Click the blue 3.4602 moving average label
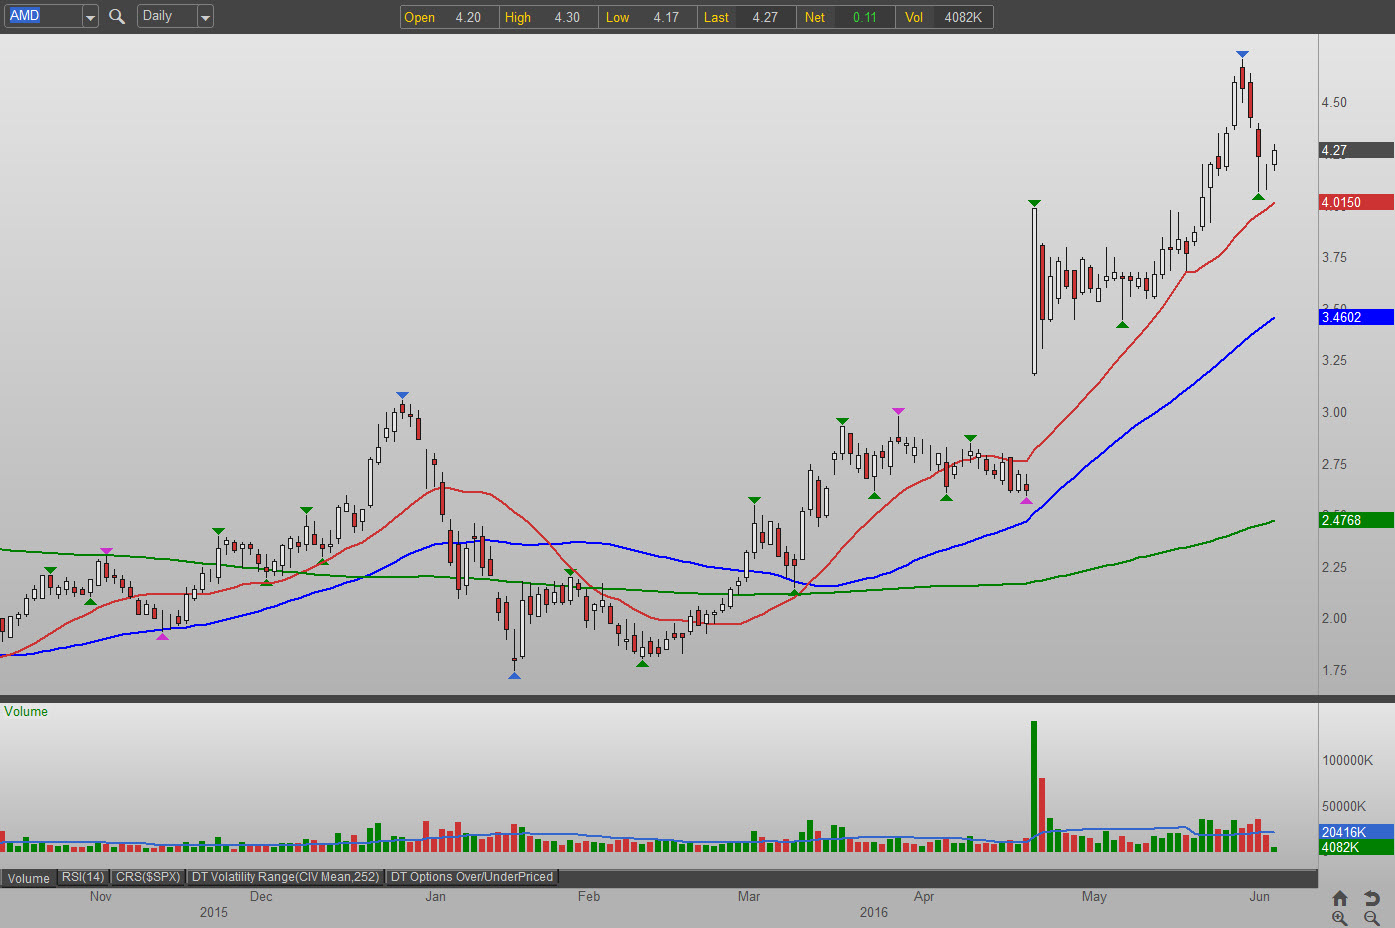Screen dimensions: 1395x928 [1356, 317]
